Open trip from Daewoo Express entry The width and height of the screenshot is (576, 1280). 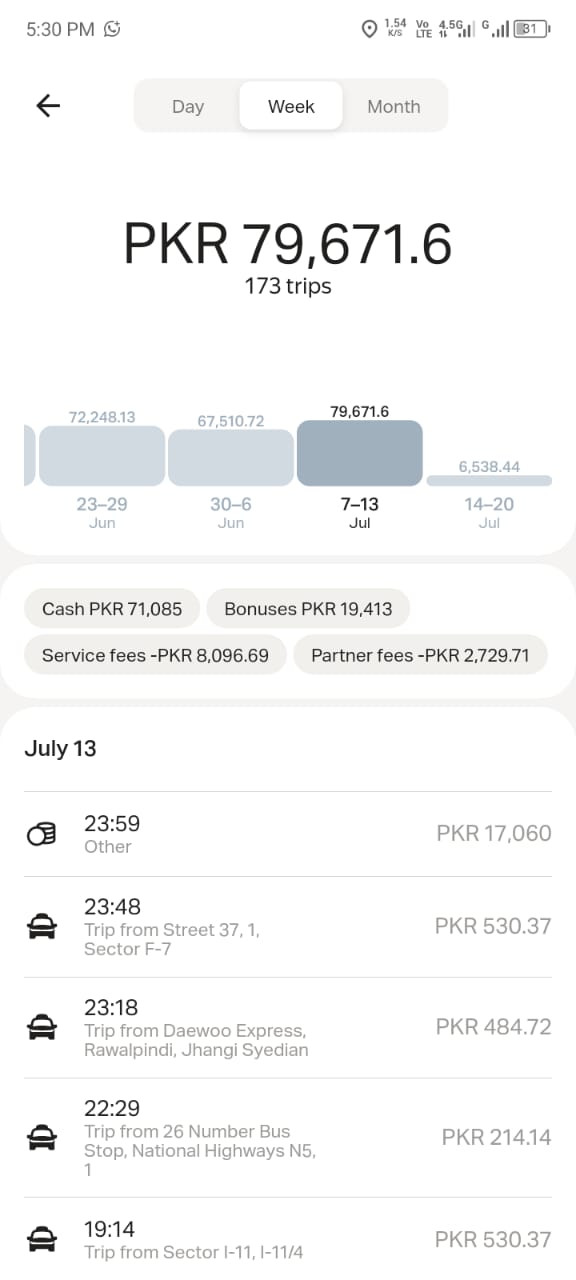point(288,1027)
